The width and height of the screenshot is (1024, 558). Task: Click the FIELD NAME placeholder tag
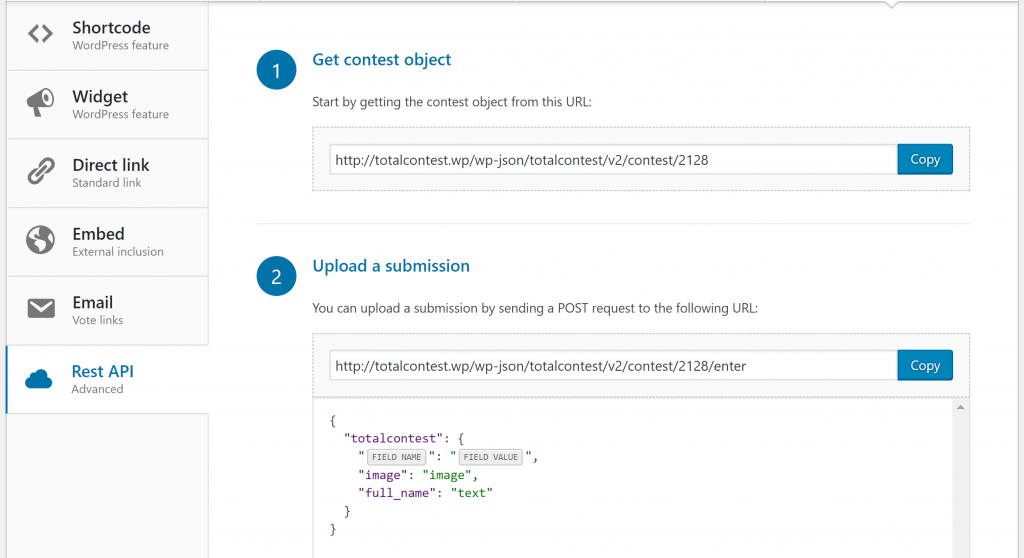click(x=396, y=457)
